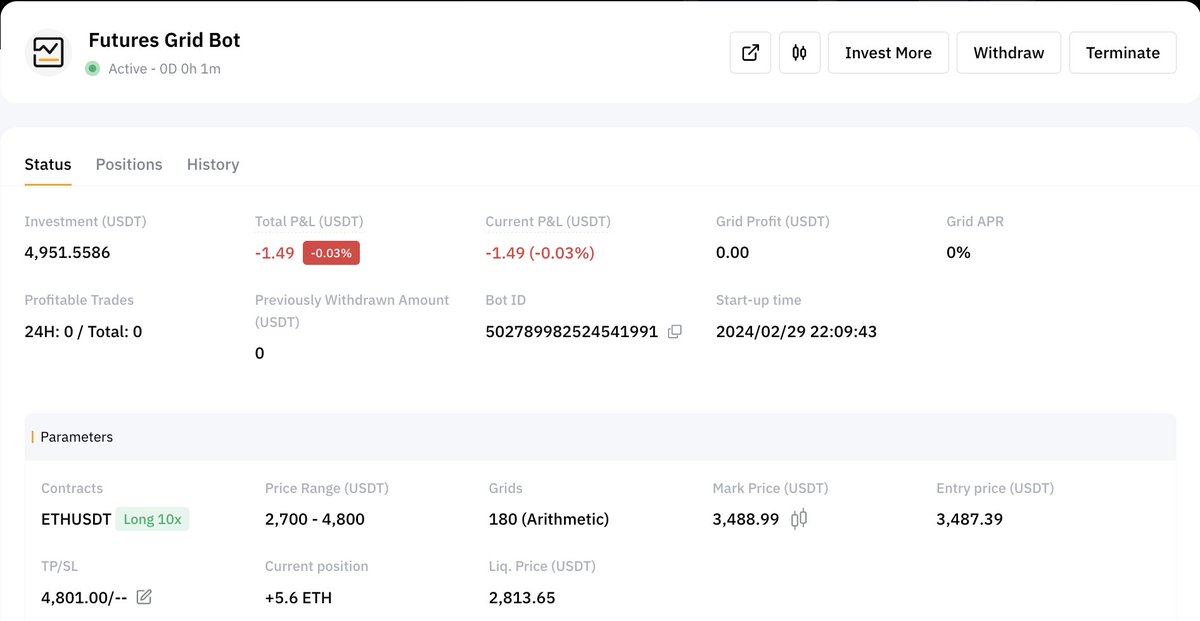Screen dimensions: 1200x621
Task: Click the Long 10x leverage badge
Action: pos(152,519)
